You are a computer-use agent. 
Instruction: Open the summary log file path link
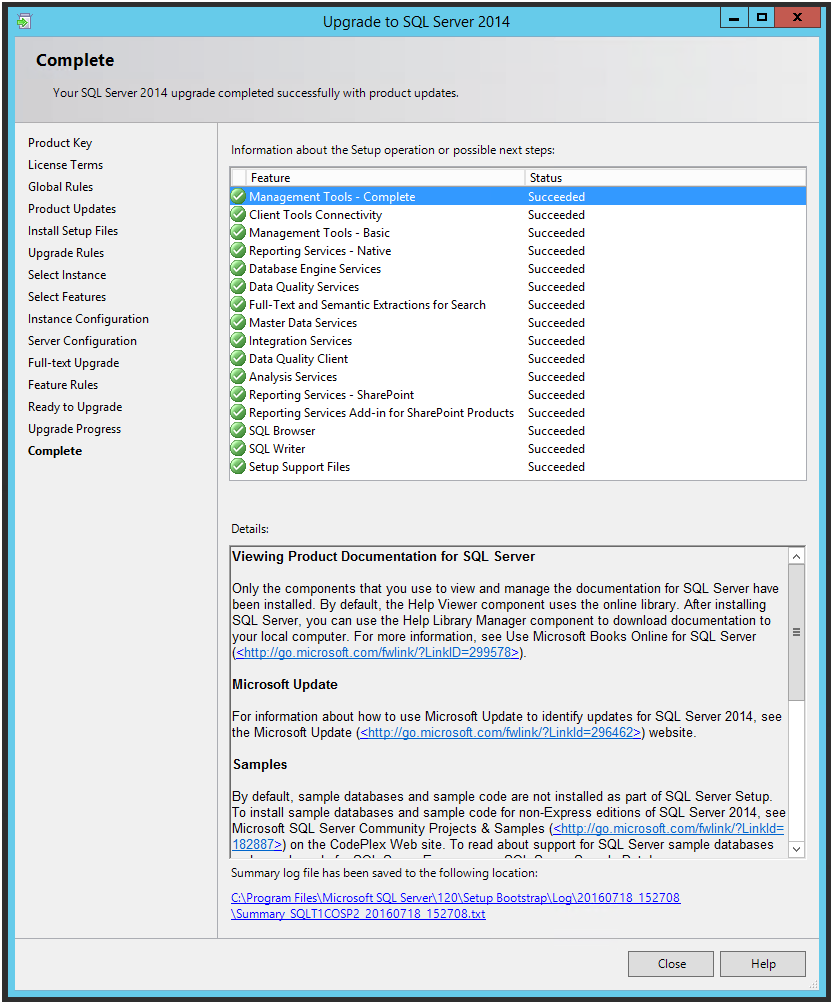tap(455, 905)
